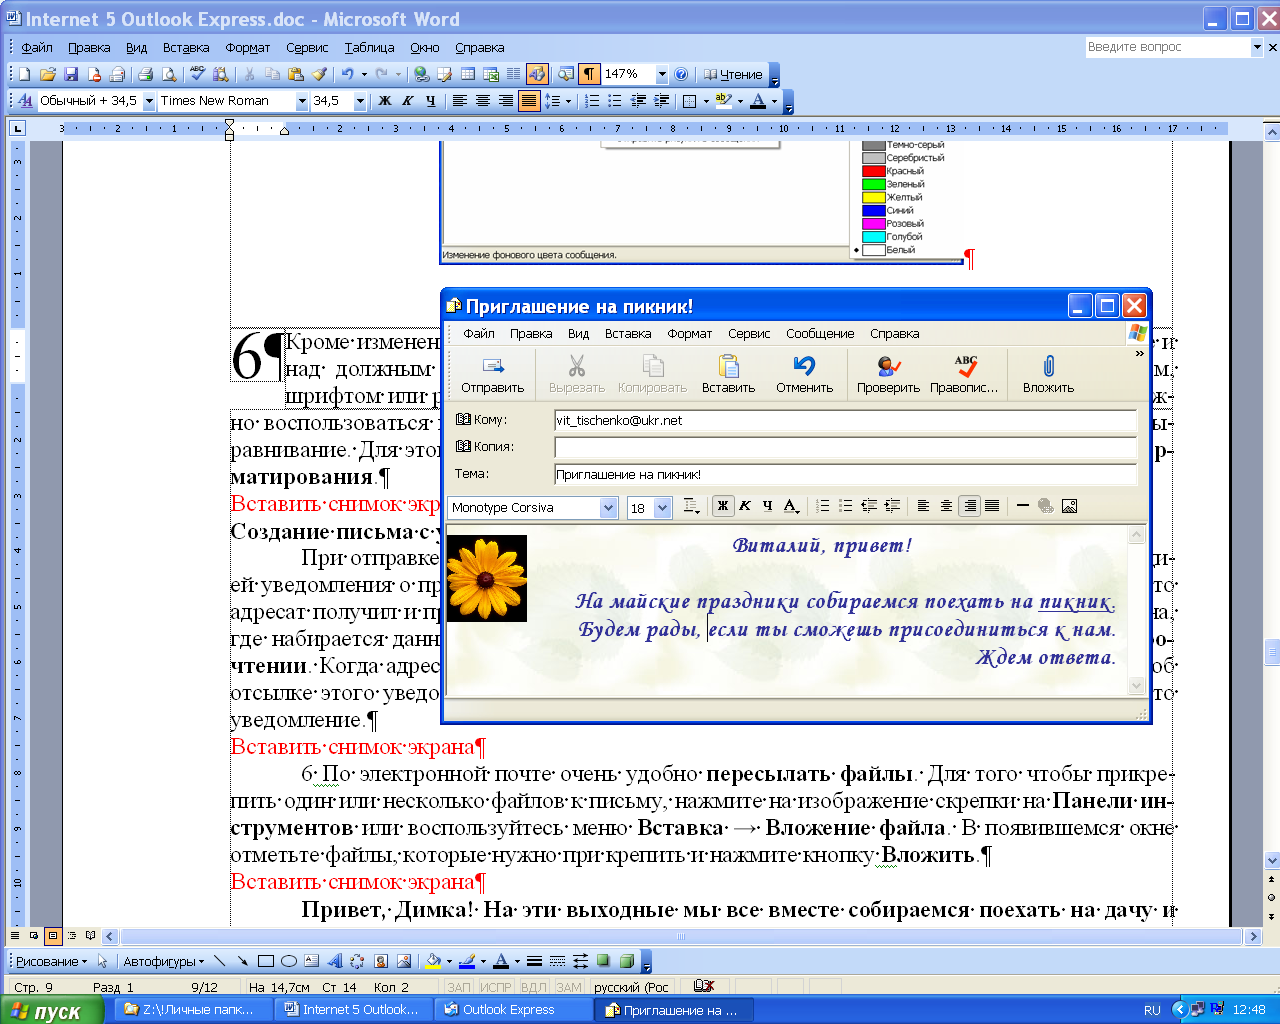Click Отменить undo icon in message toolbar
This screenshot has height=1024, width=1280.
804,374
